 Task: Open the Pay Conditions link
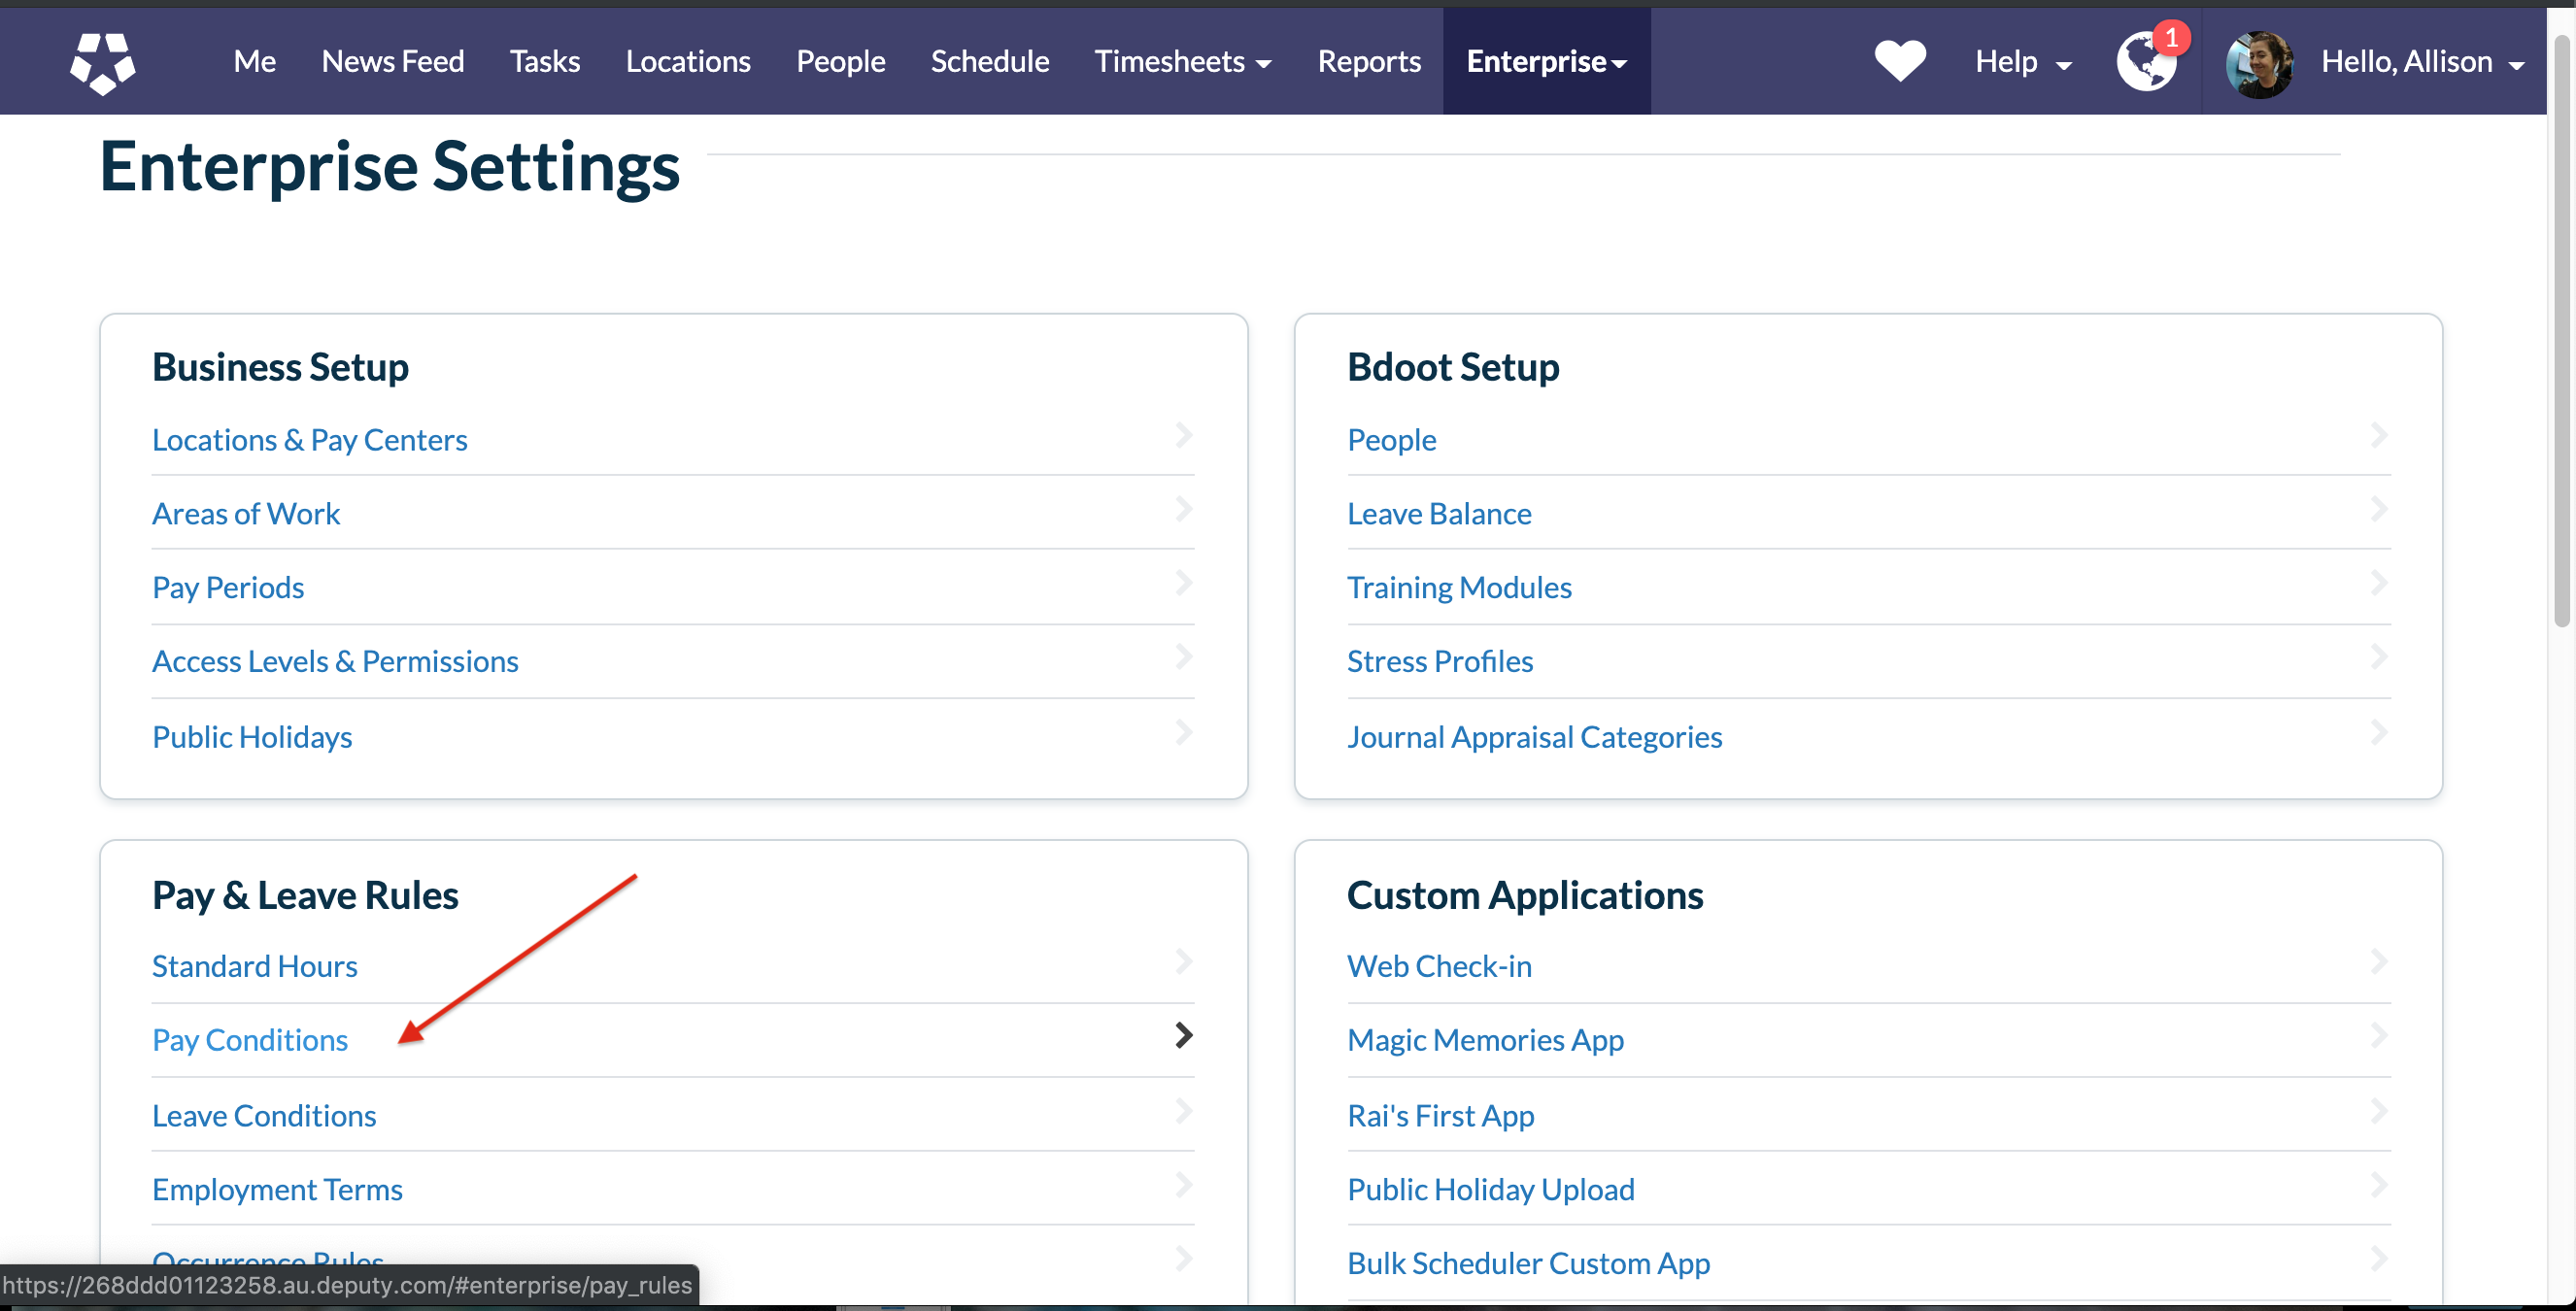click(250, 1040)
